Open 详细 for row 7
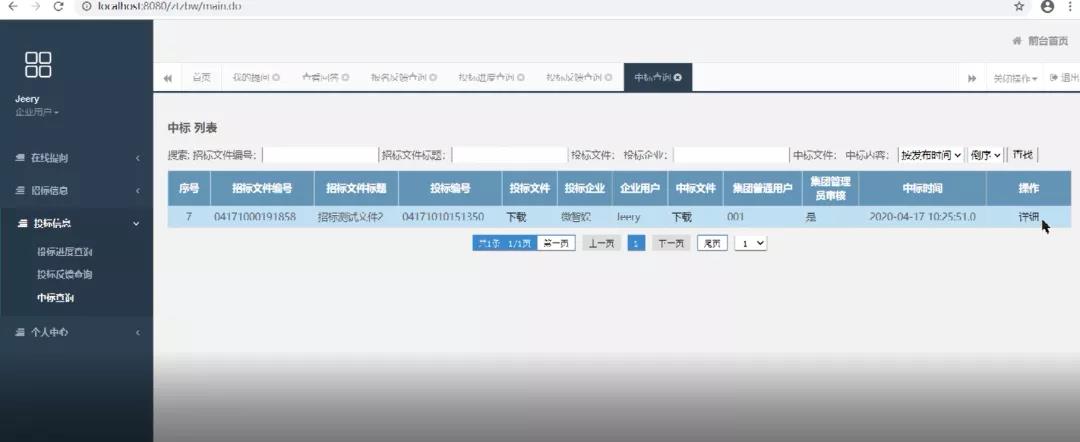 [1028, 217]
